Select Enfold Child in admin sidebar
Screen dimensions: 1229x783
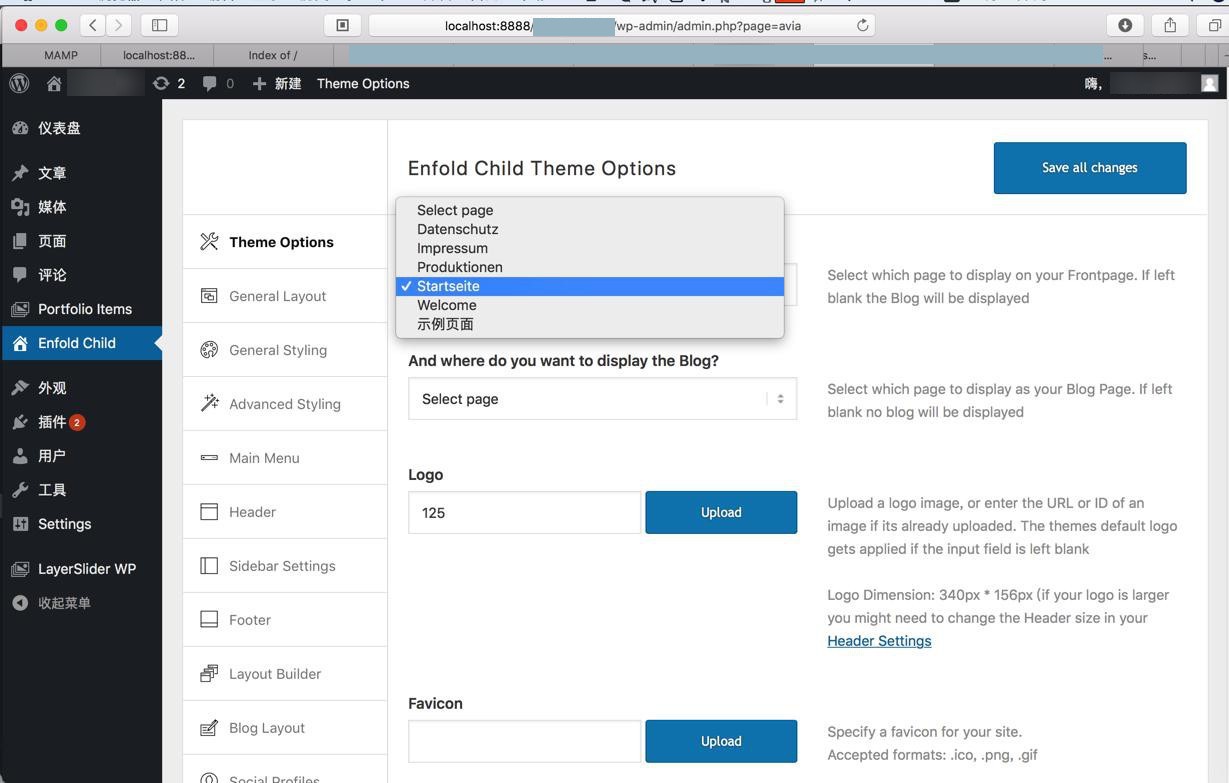81,343
